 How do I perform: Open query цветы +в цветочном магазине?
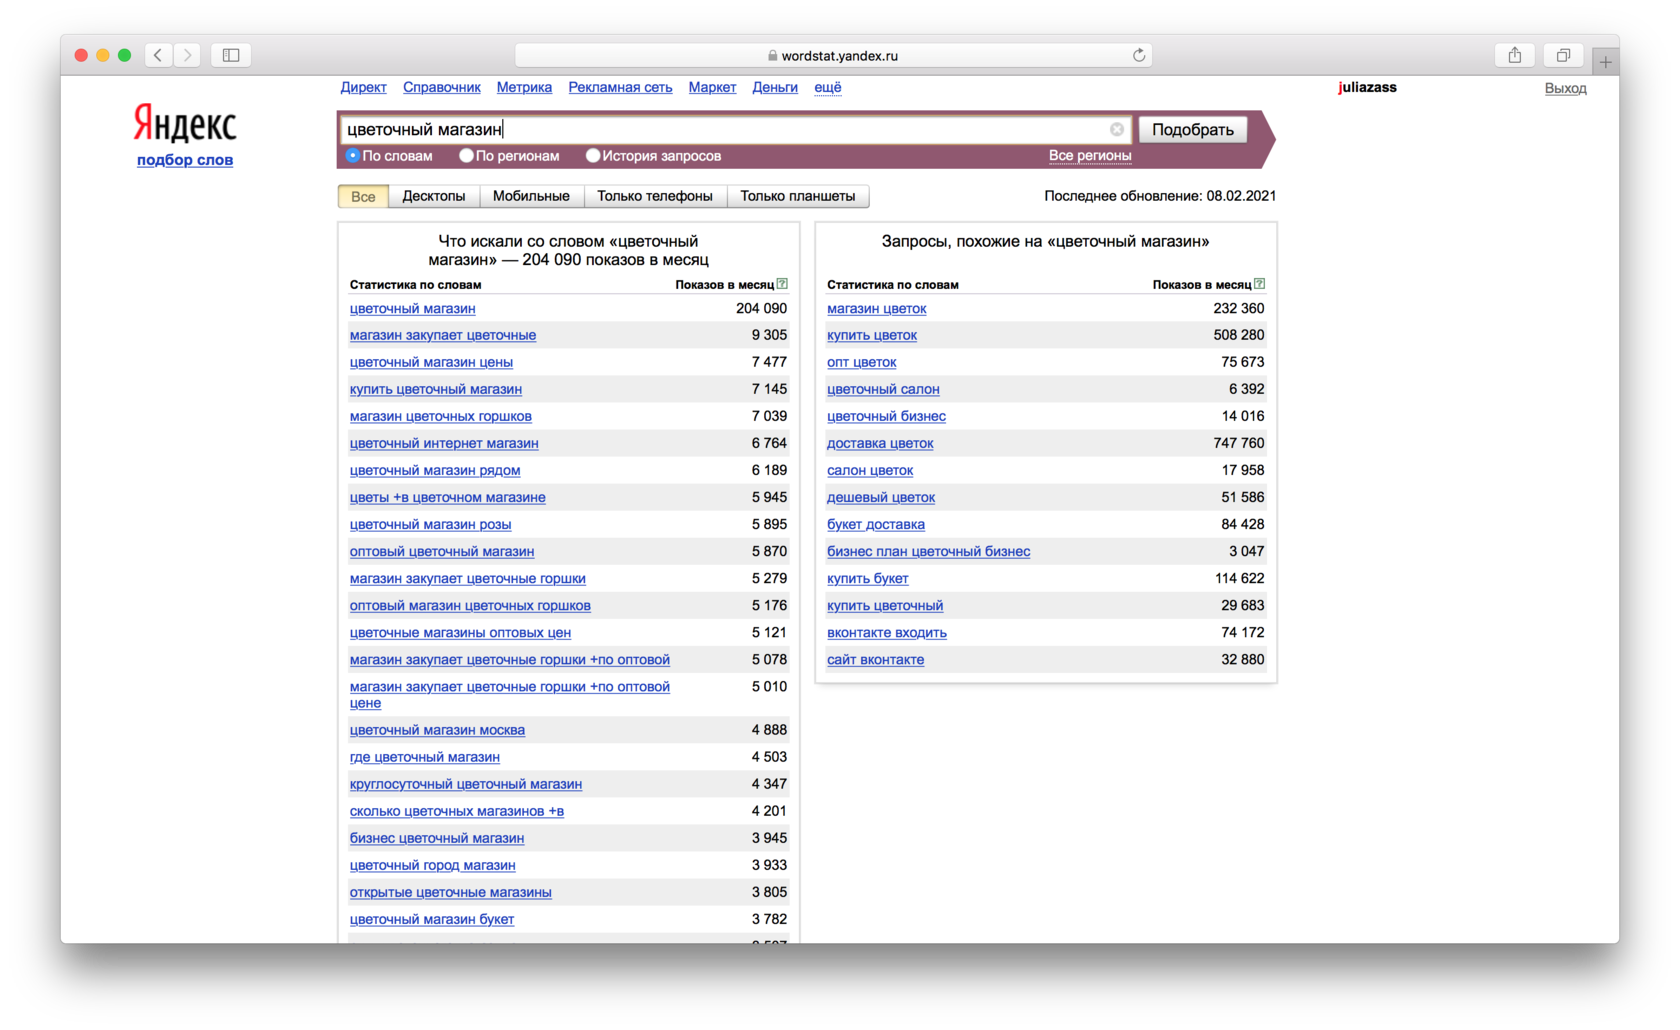(448, 497)
